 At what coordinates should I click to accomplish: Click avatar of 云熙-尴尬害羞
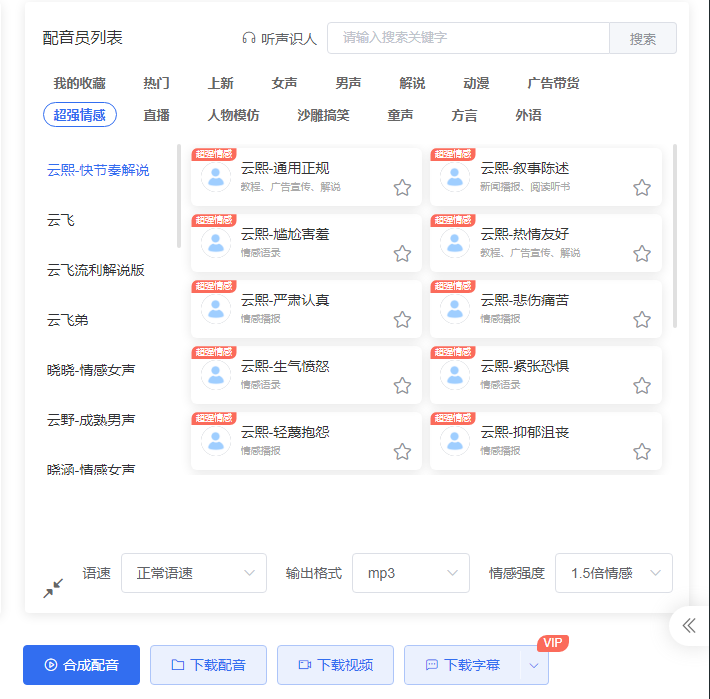(216, 243)
